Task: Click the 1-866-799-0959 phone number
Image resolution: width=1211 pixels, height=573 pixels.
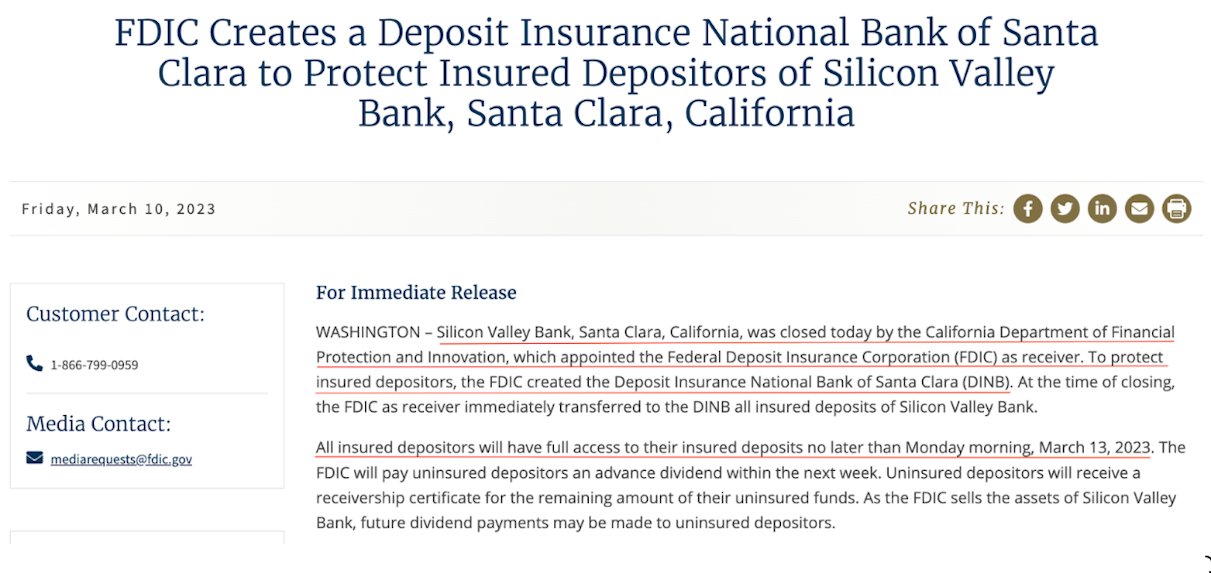Action: 94,365
